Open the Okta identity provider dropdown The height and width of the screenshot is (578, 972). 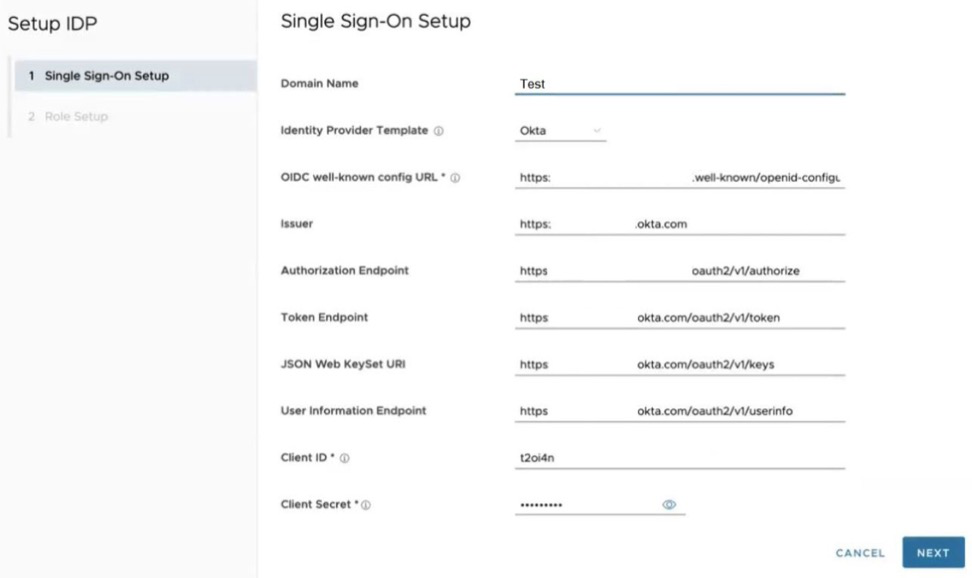(x=560, y=131)
